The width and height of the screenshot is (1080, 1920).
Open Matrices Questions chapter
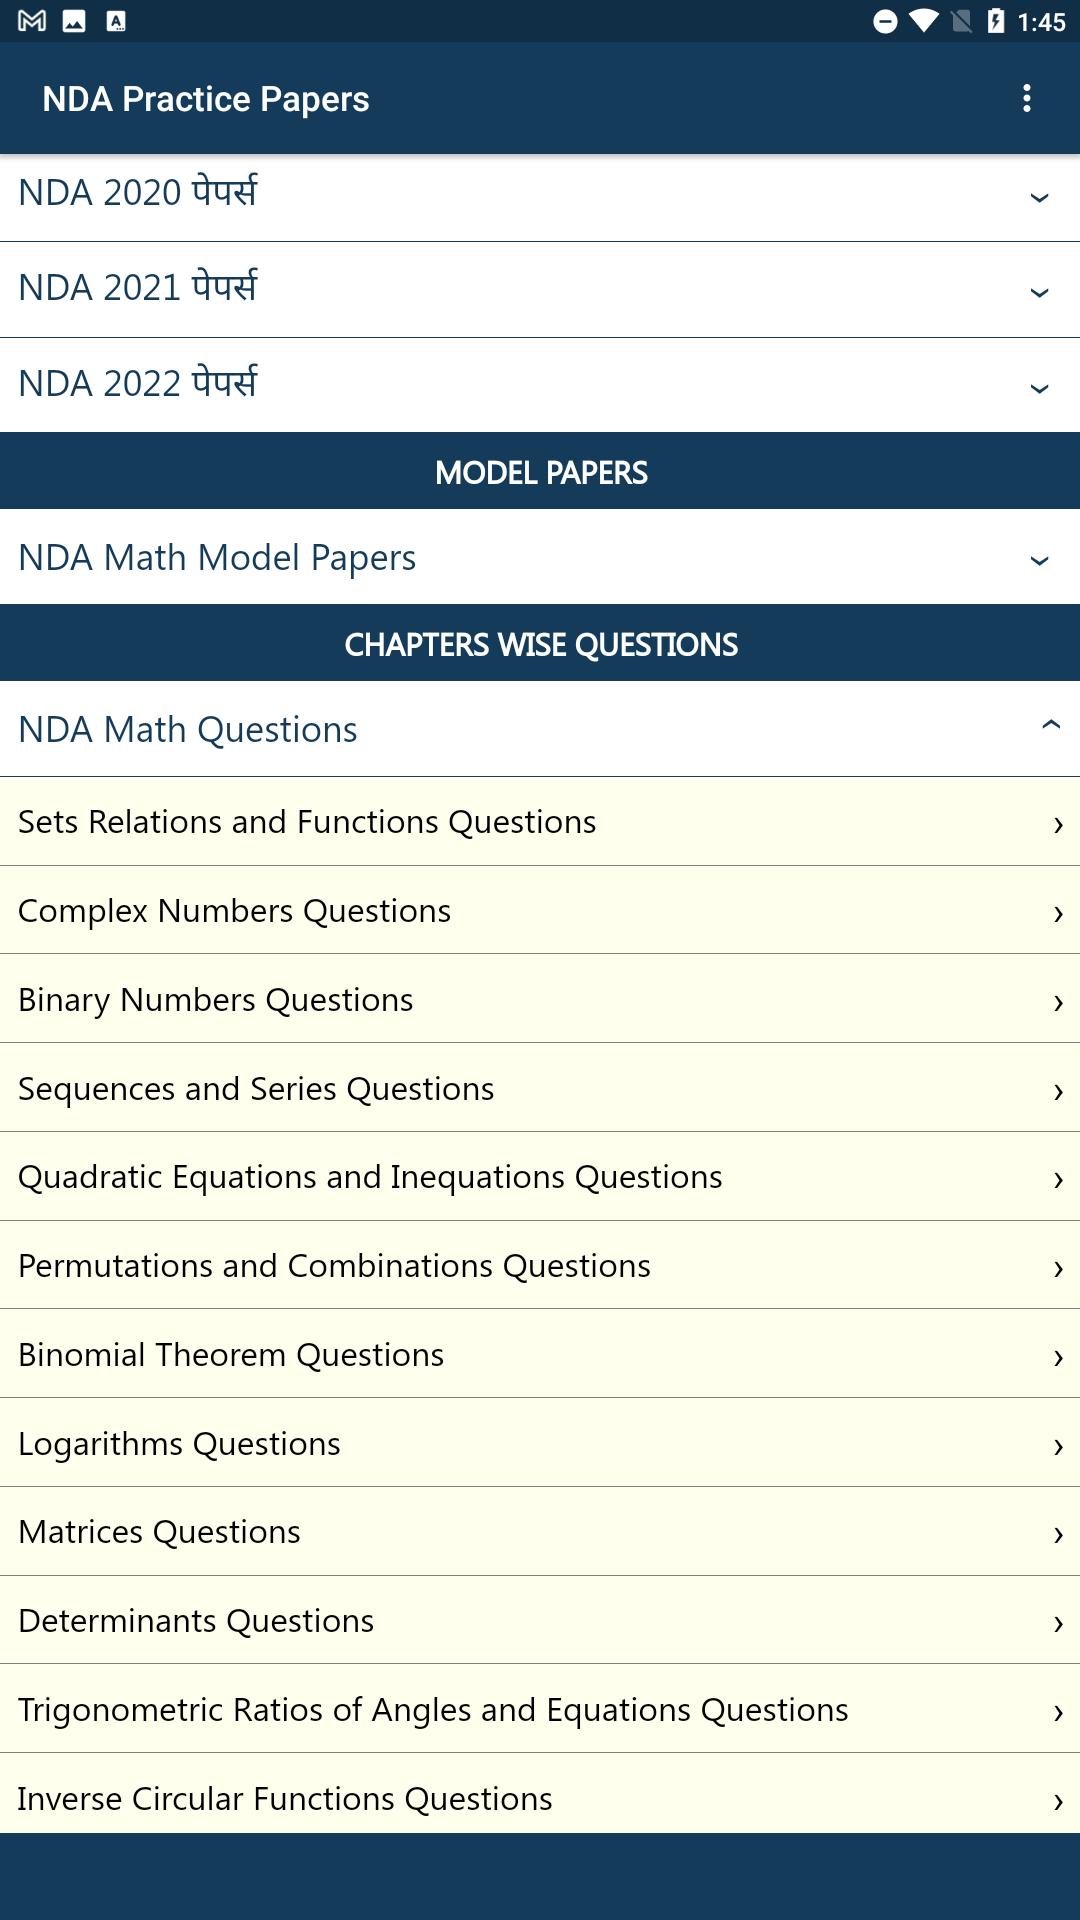[540, 1532]
